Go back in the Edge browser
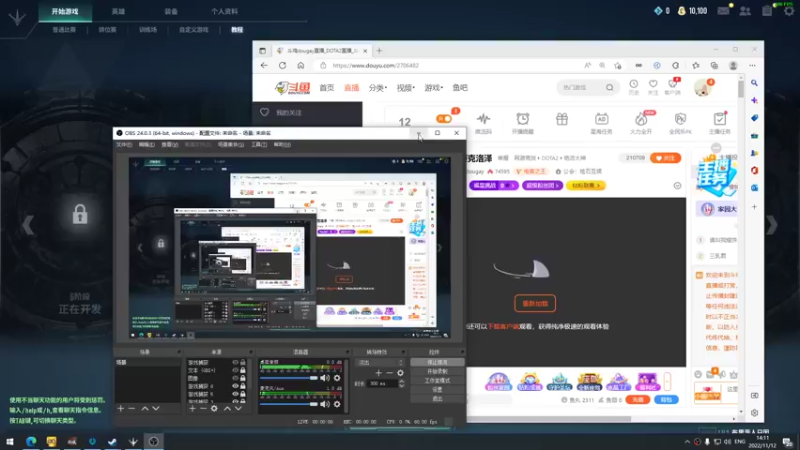Viewport: 800px width, 450px height. coord(264,65)
